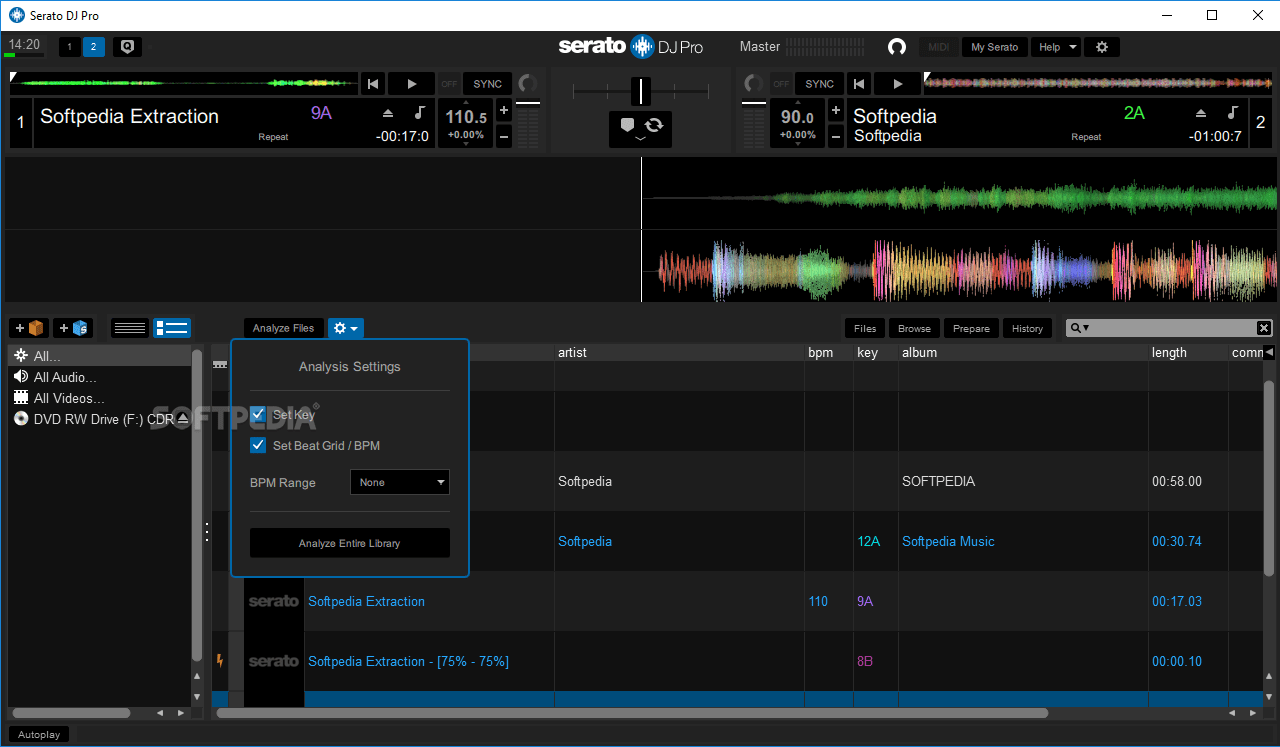
Task: Switch to the Prepare panel tab
Action: click(x=970, y=327)
